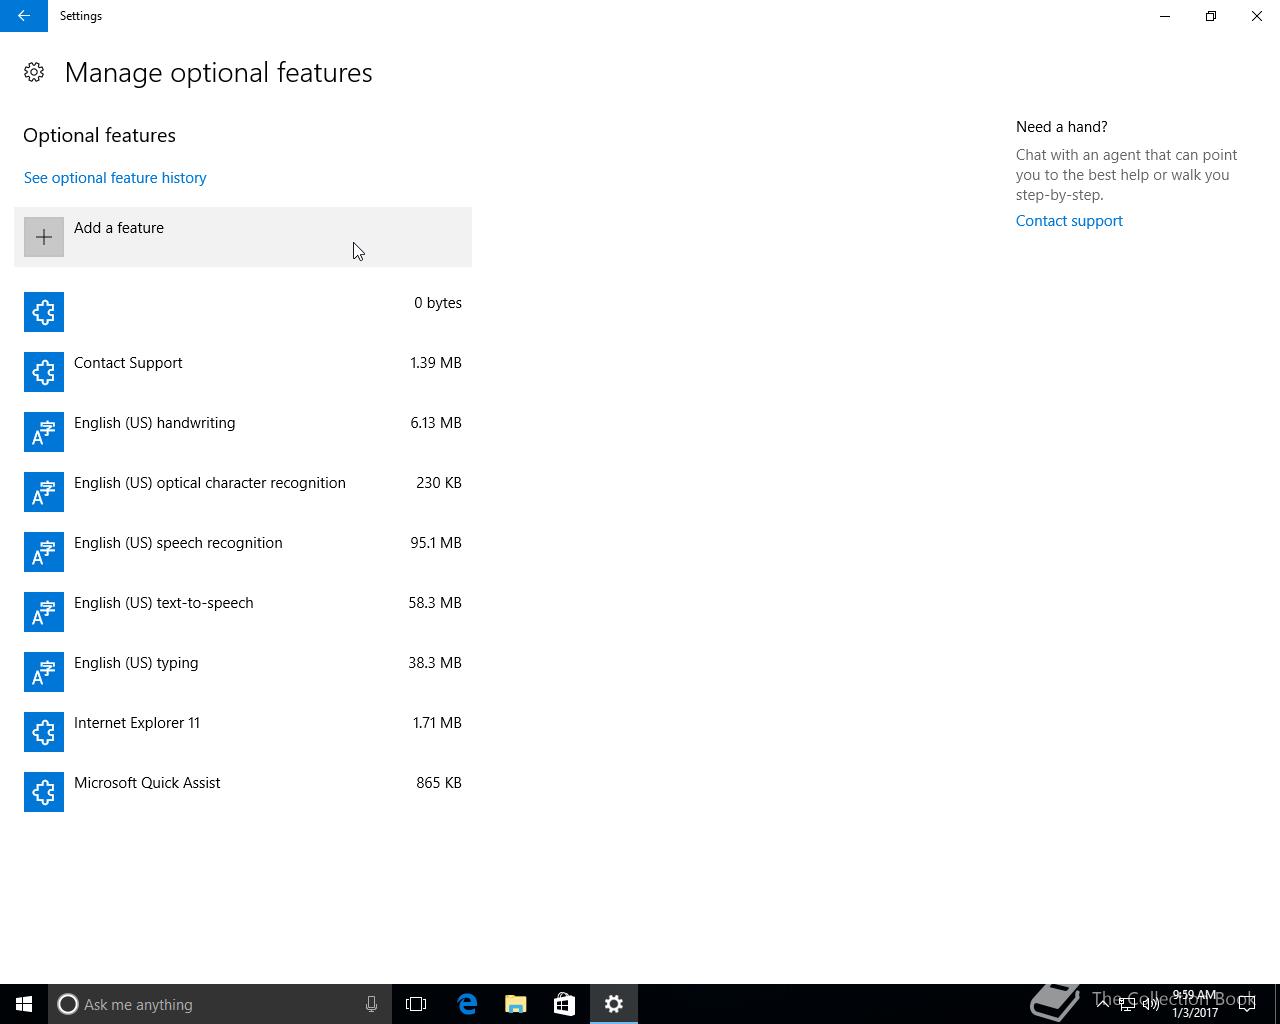Select the English (US) text-to-speech icon
Image resolution: width=1280 pixels, height=1024 pixels.
pyautogui.click(x=44, y=612)
